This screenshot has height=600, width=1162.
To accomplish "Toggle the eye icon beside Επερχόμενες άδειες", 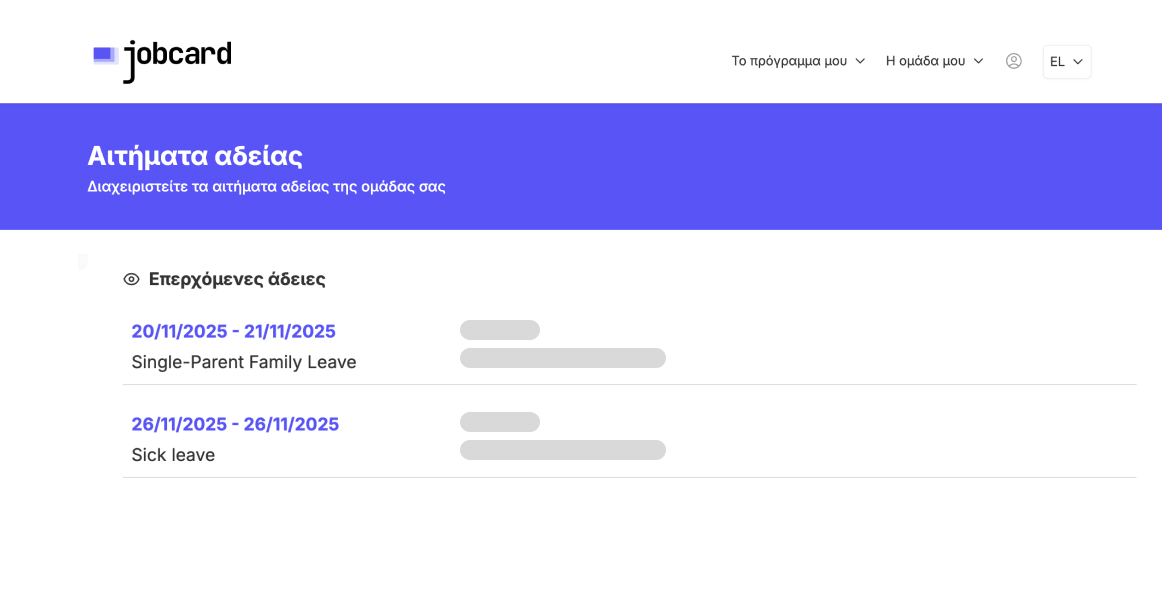I will pos(131,279).
